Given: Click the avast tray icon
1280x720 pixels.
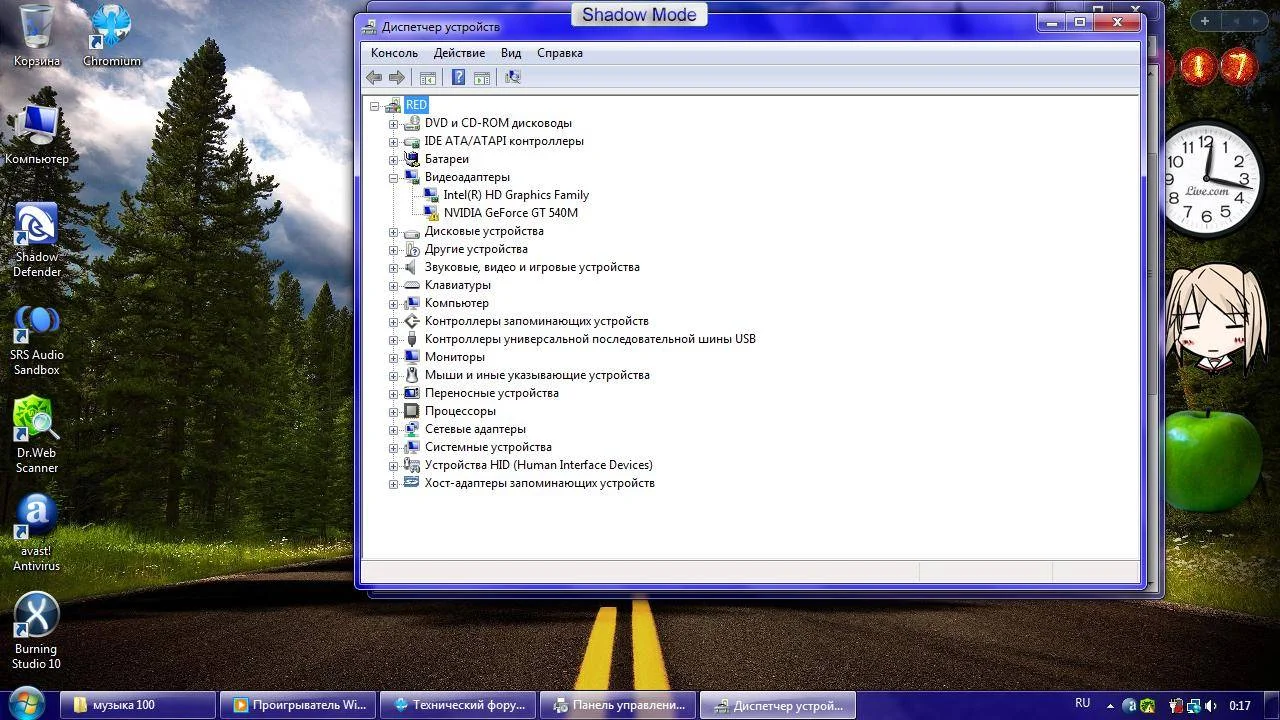Looking at the screenshot, I should (x=1130, y=705).
